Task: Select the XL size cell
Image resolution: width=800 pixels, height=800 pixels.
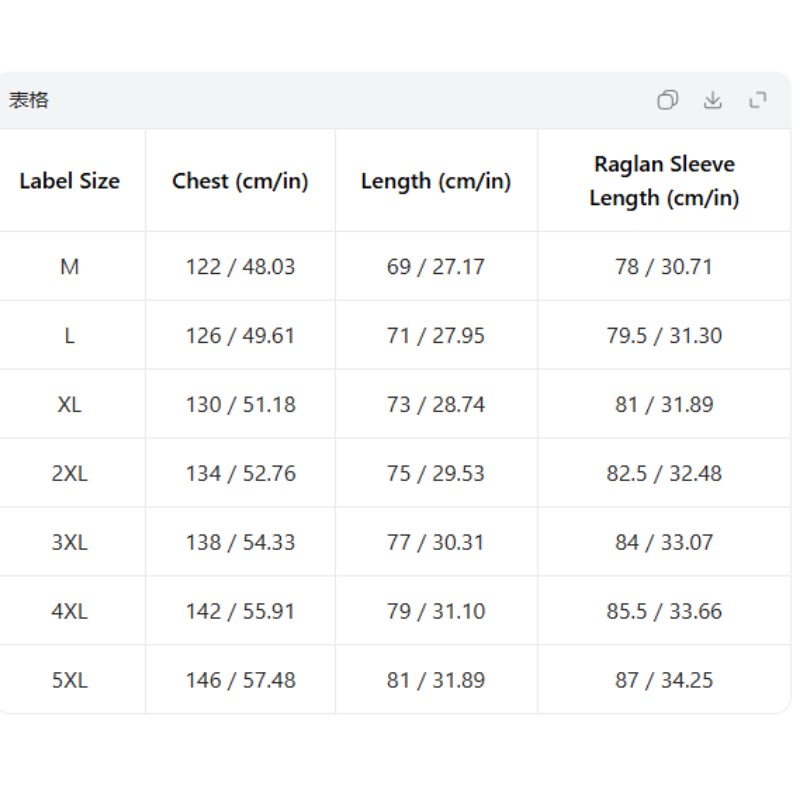Action: tap(69, 405)
